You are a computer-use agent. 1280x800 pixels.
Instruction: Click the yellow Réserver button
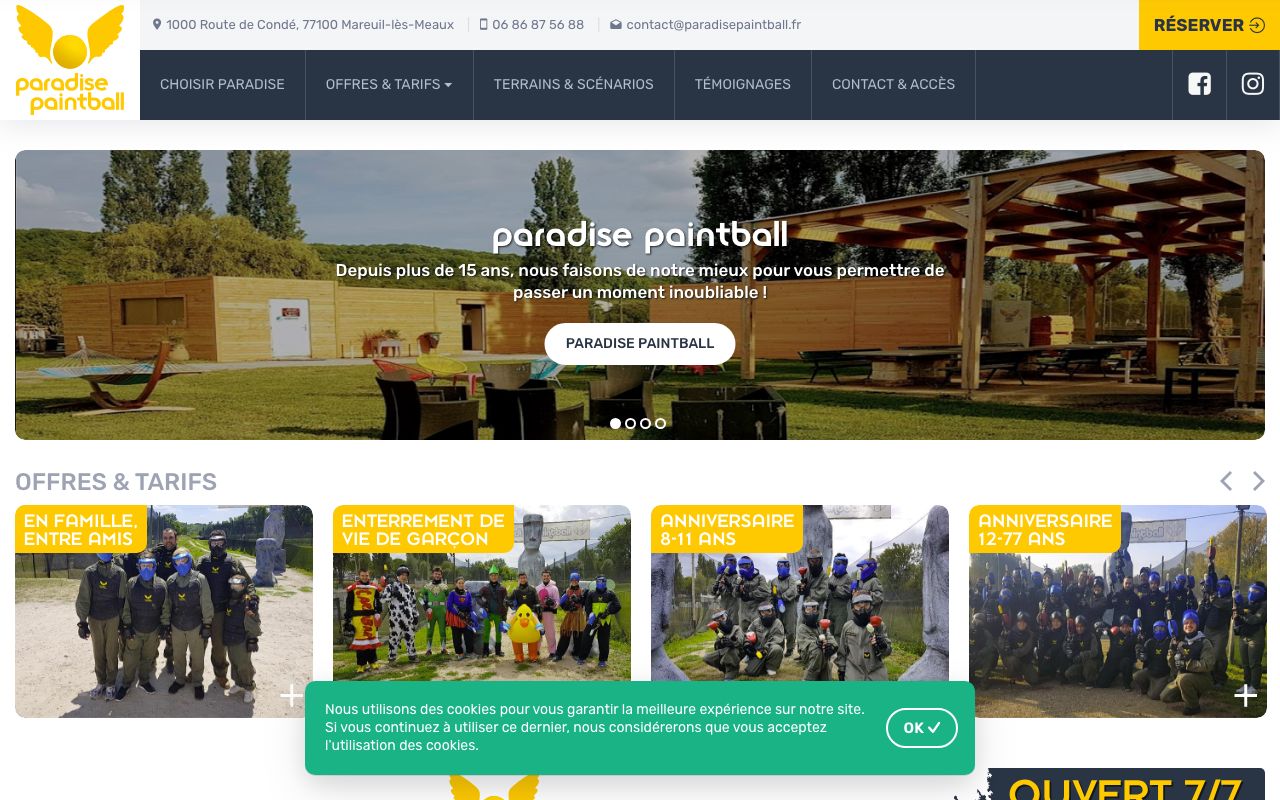(x=1209, y=25)
